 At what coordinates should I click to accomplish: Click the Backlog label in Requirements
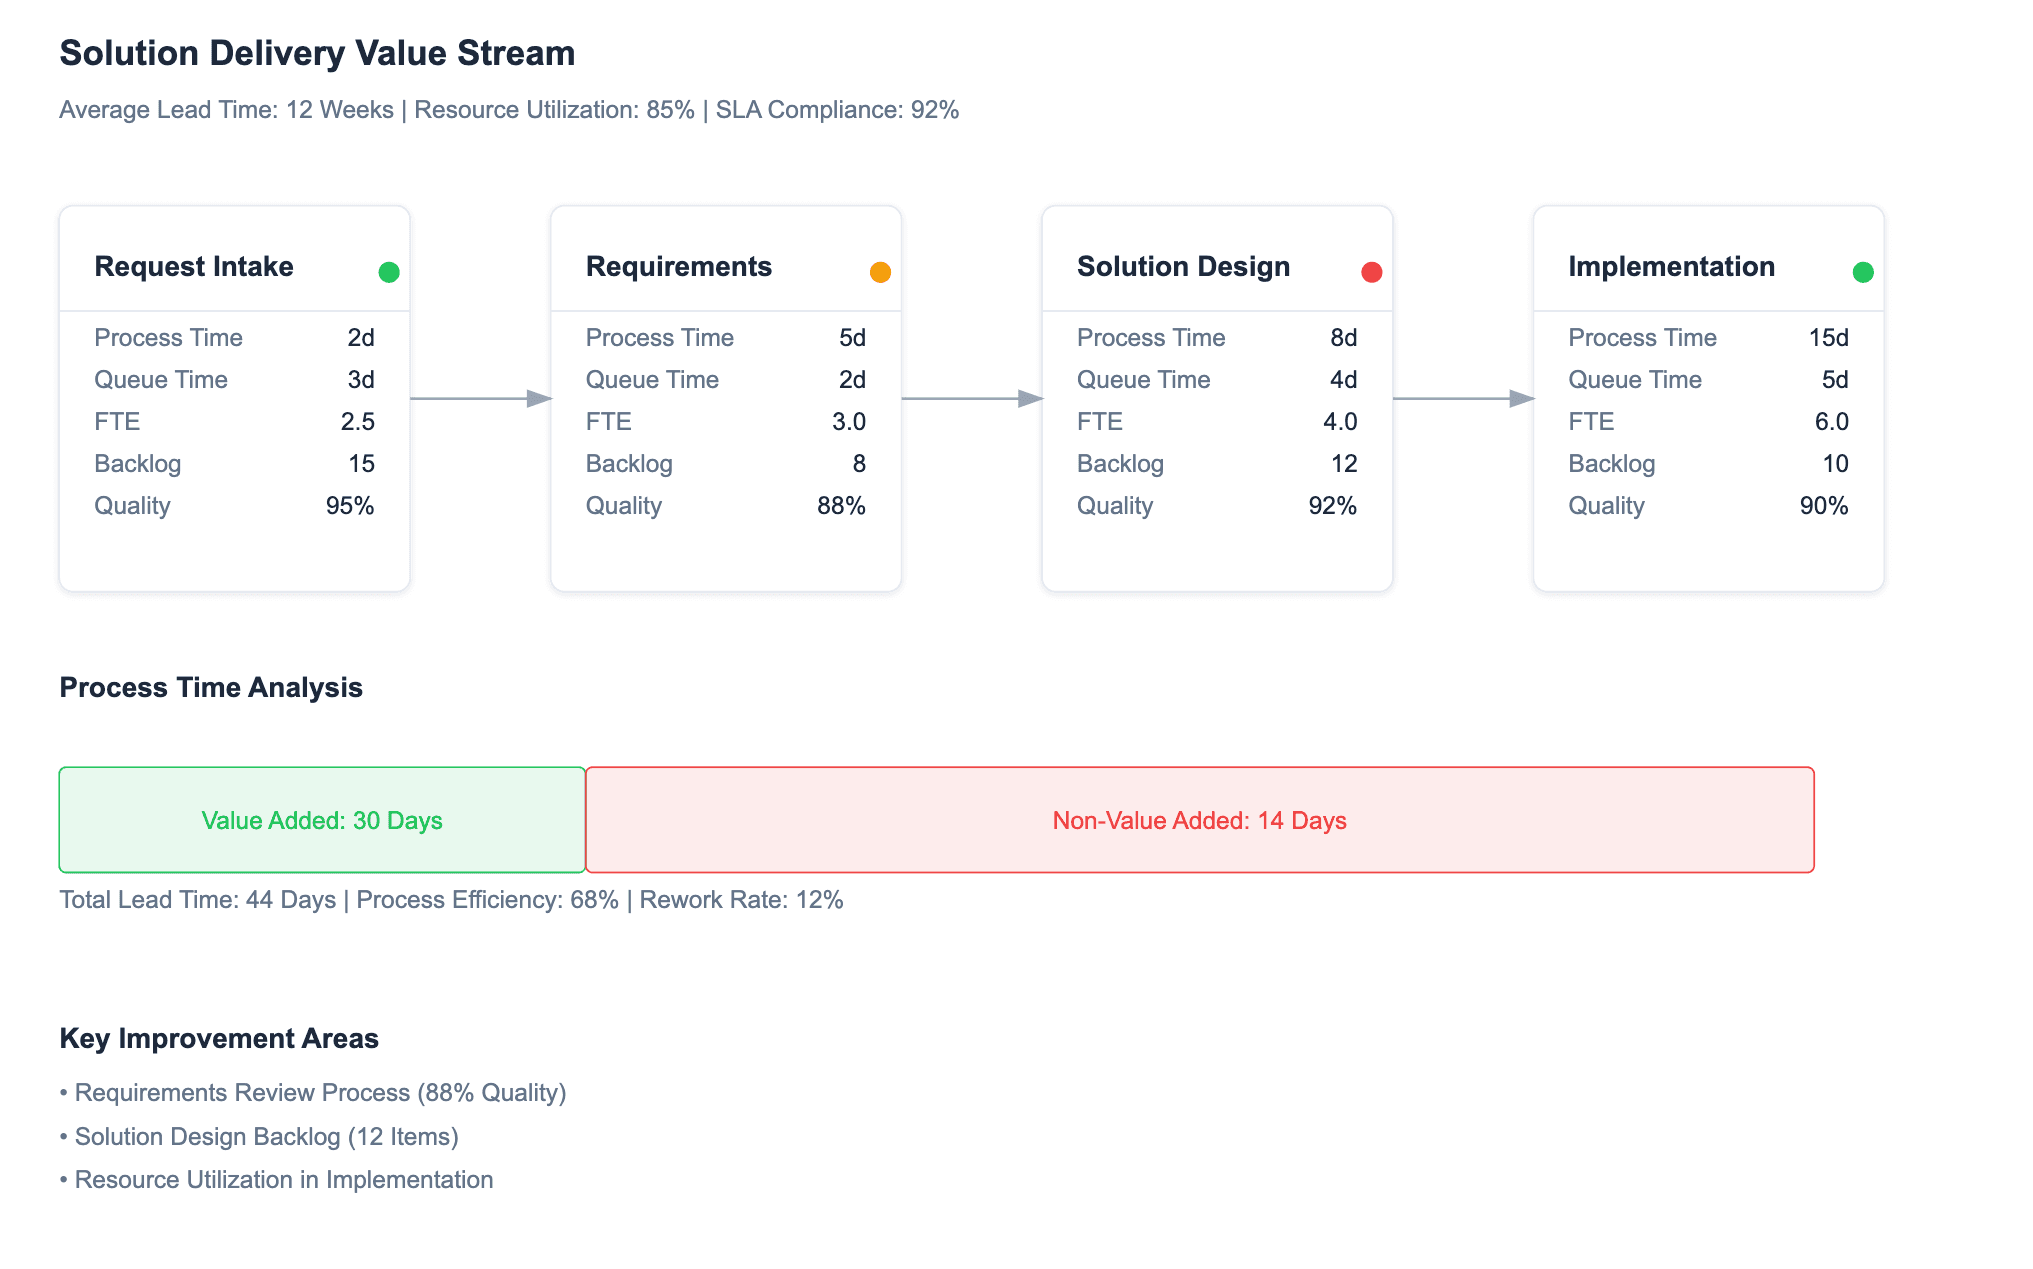tap(629, 464)
